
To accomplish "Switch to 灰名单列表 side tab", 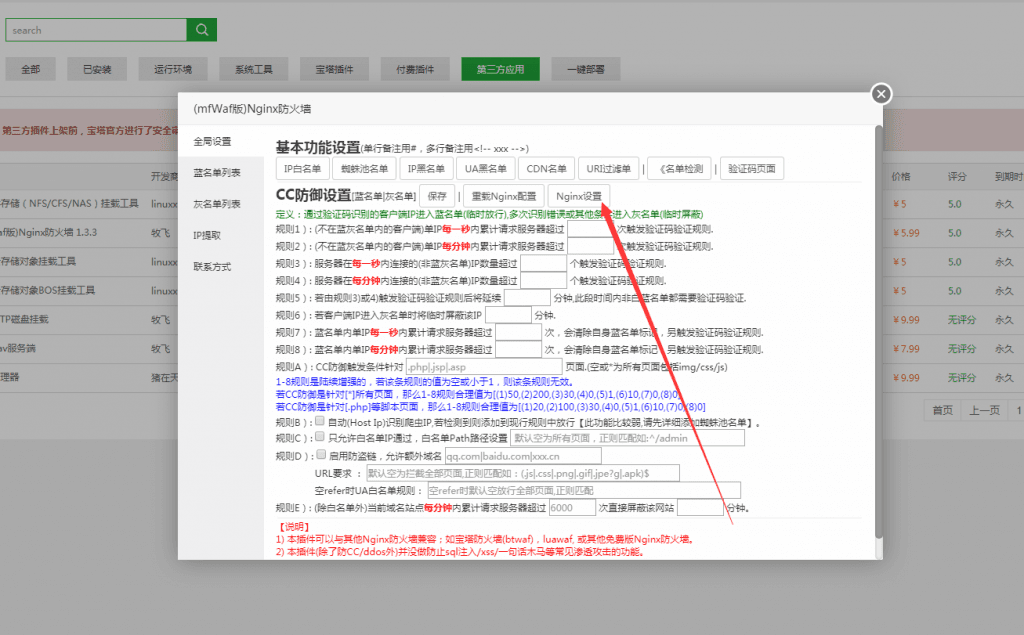I will 217,204.
